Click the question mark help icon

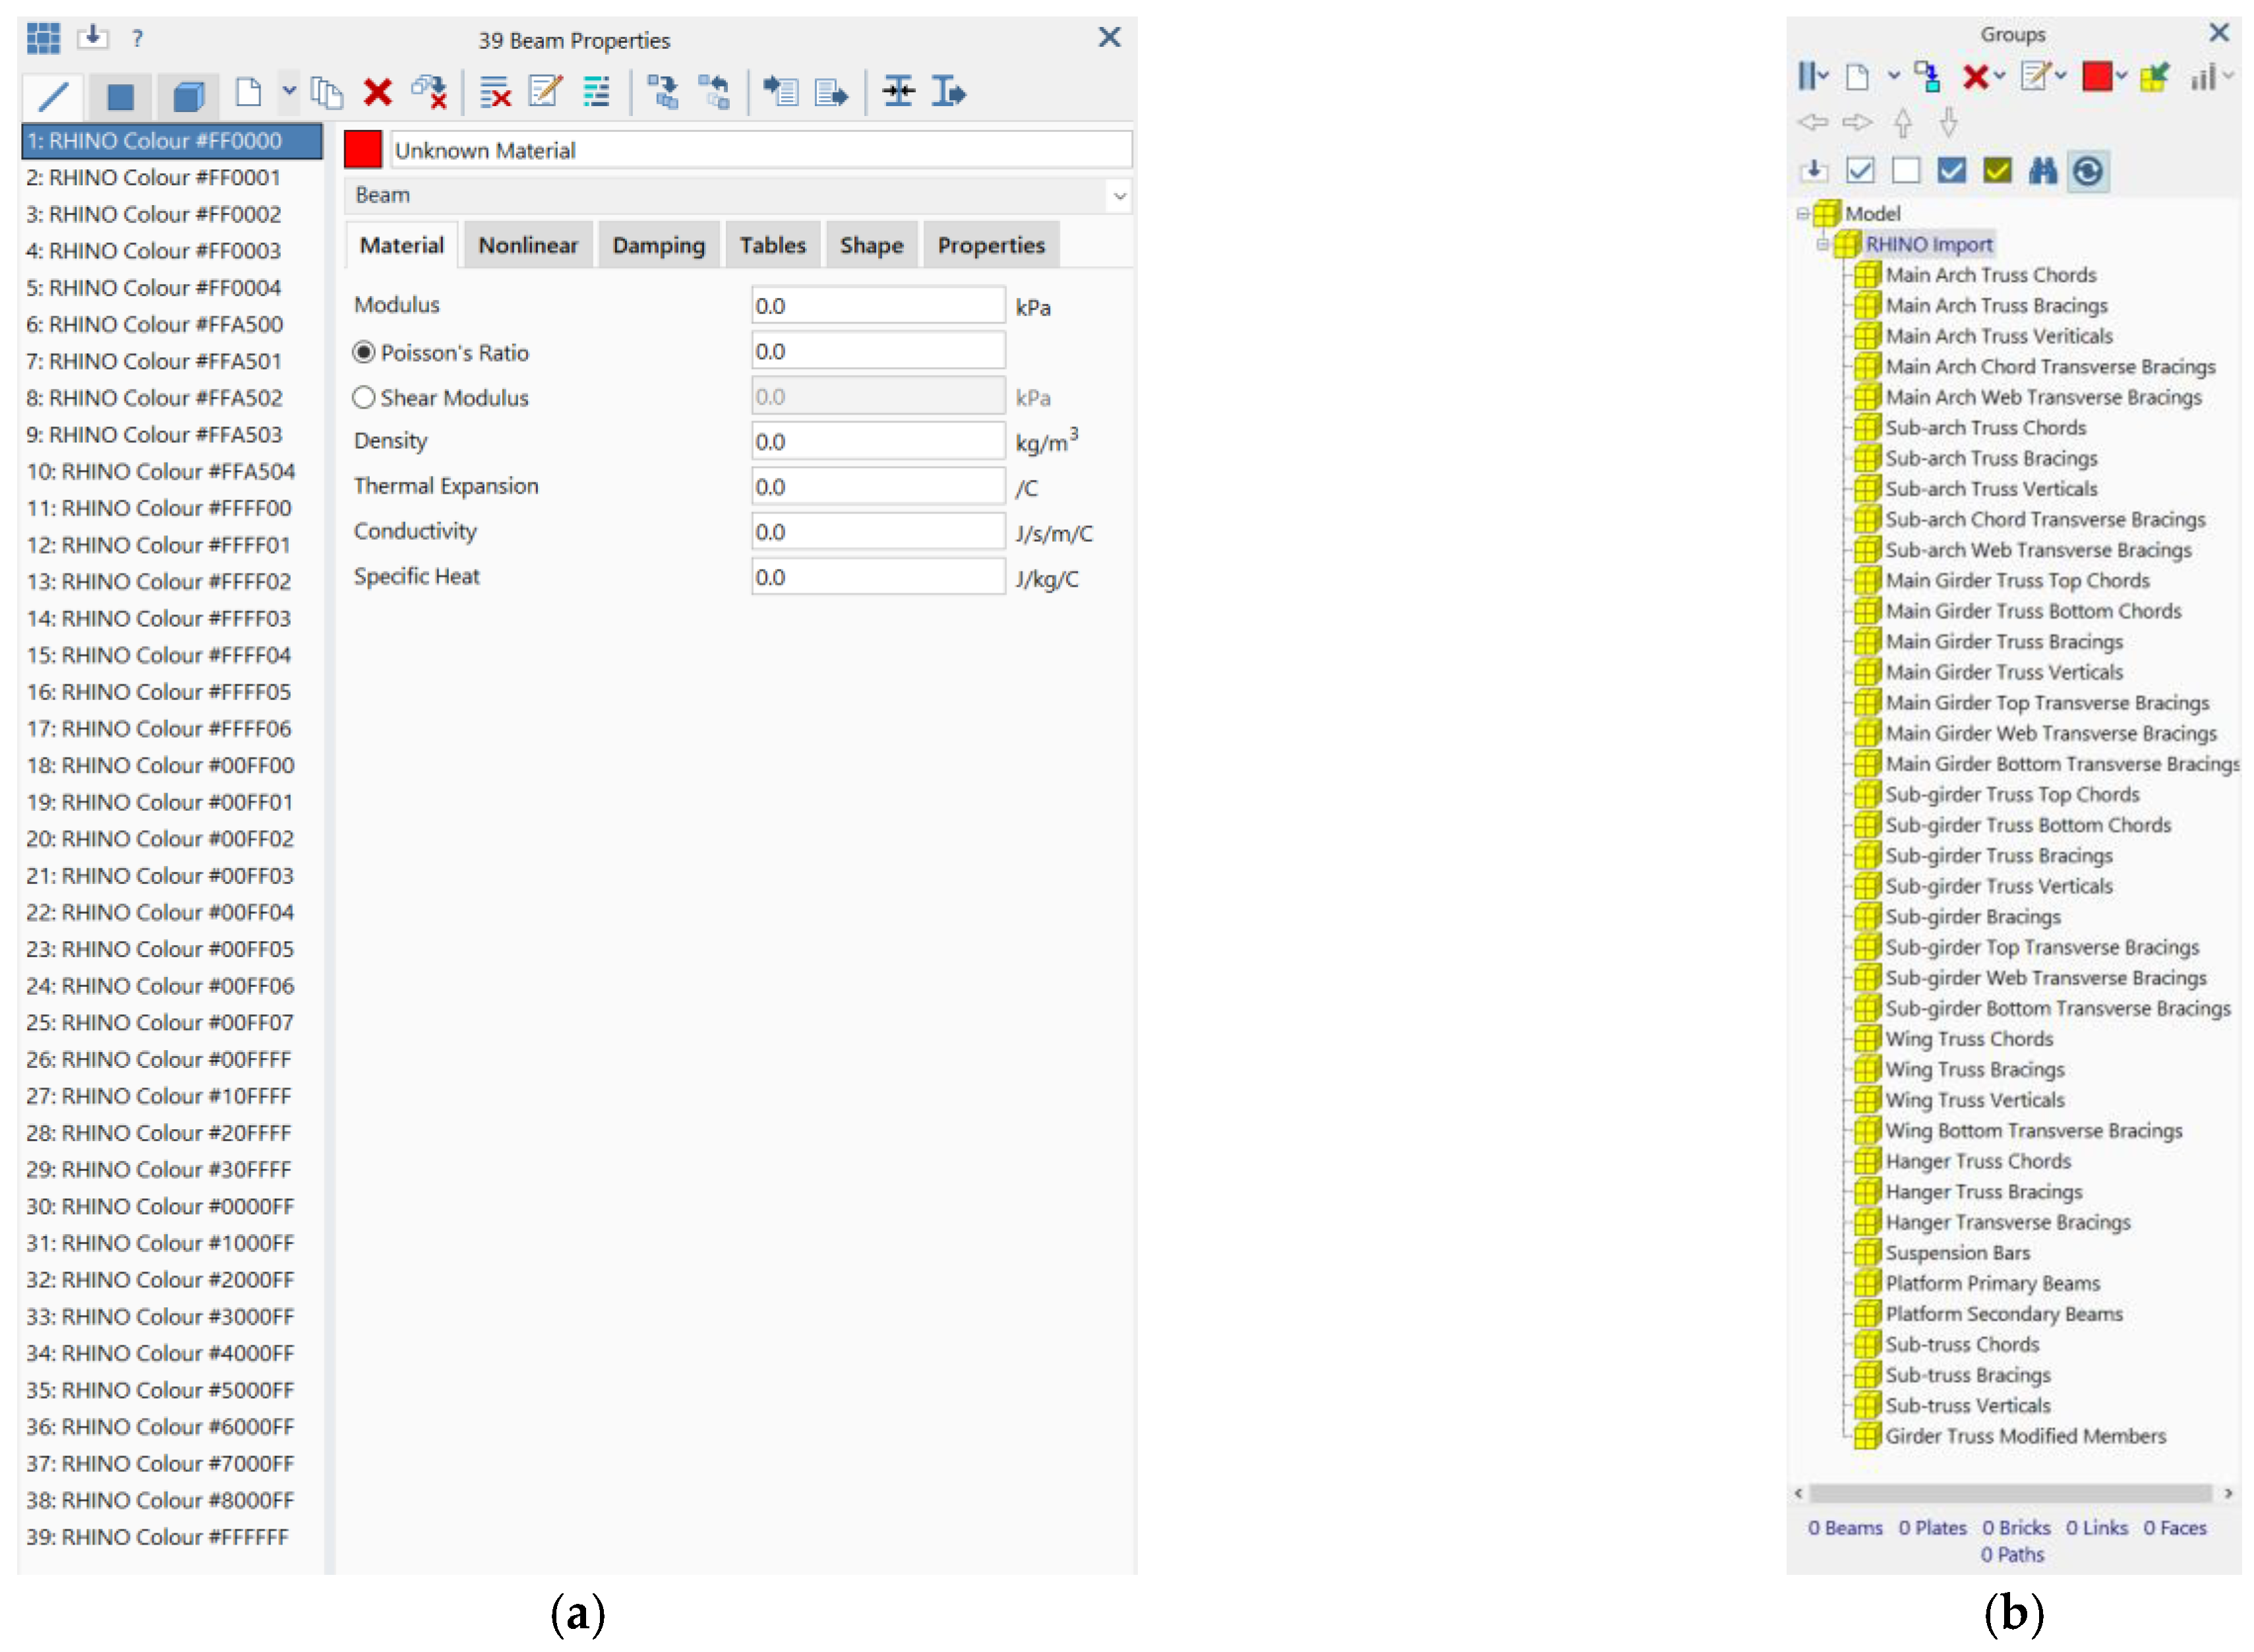click(x=137, y=39)
